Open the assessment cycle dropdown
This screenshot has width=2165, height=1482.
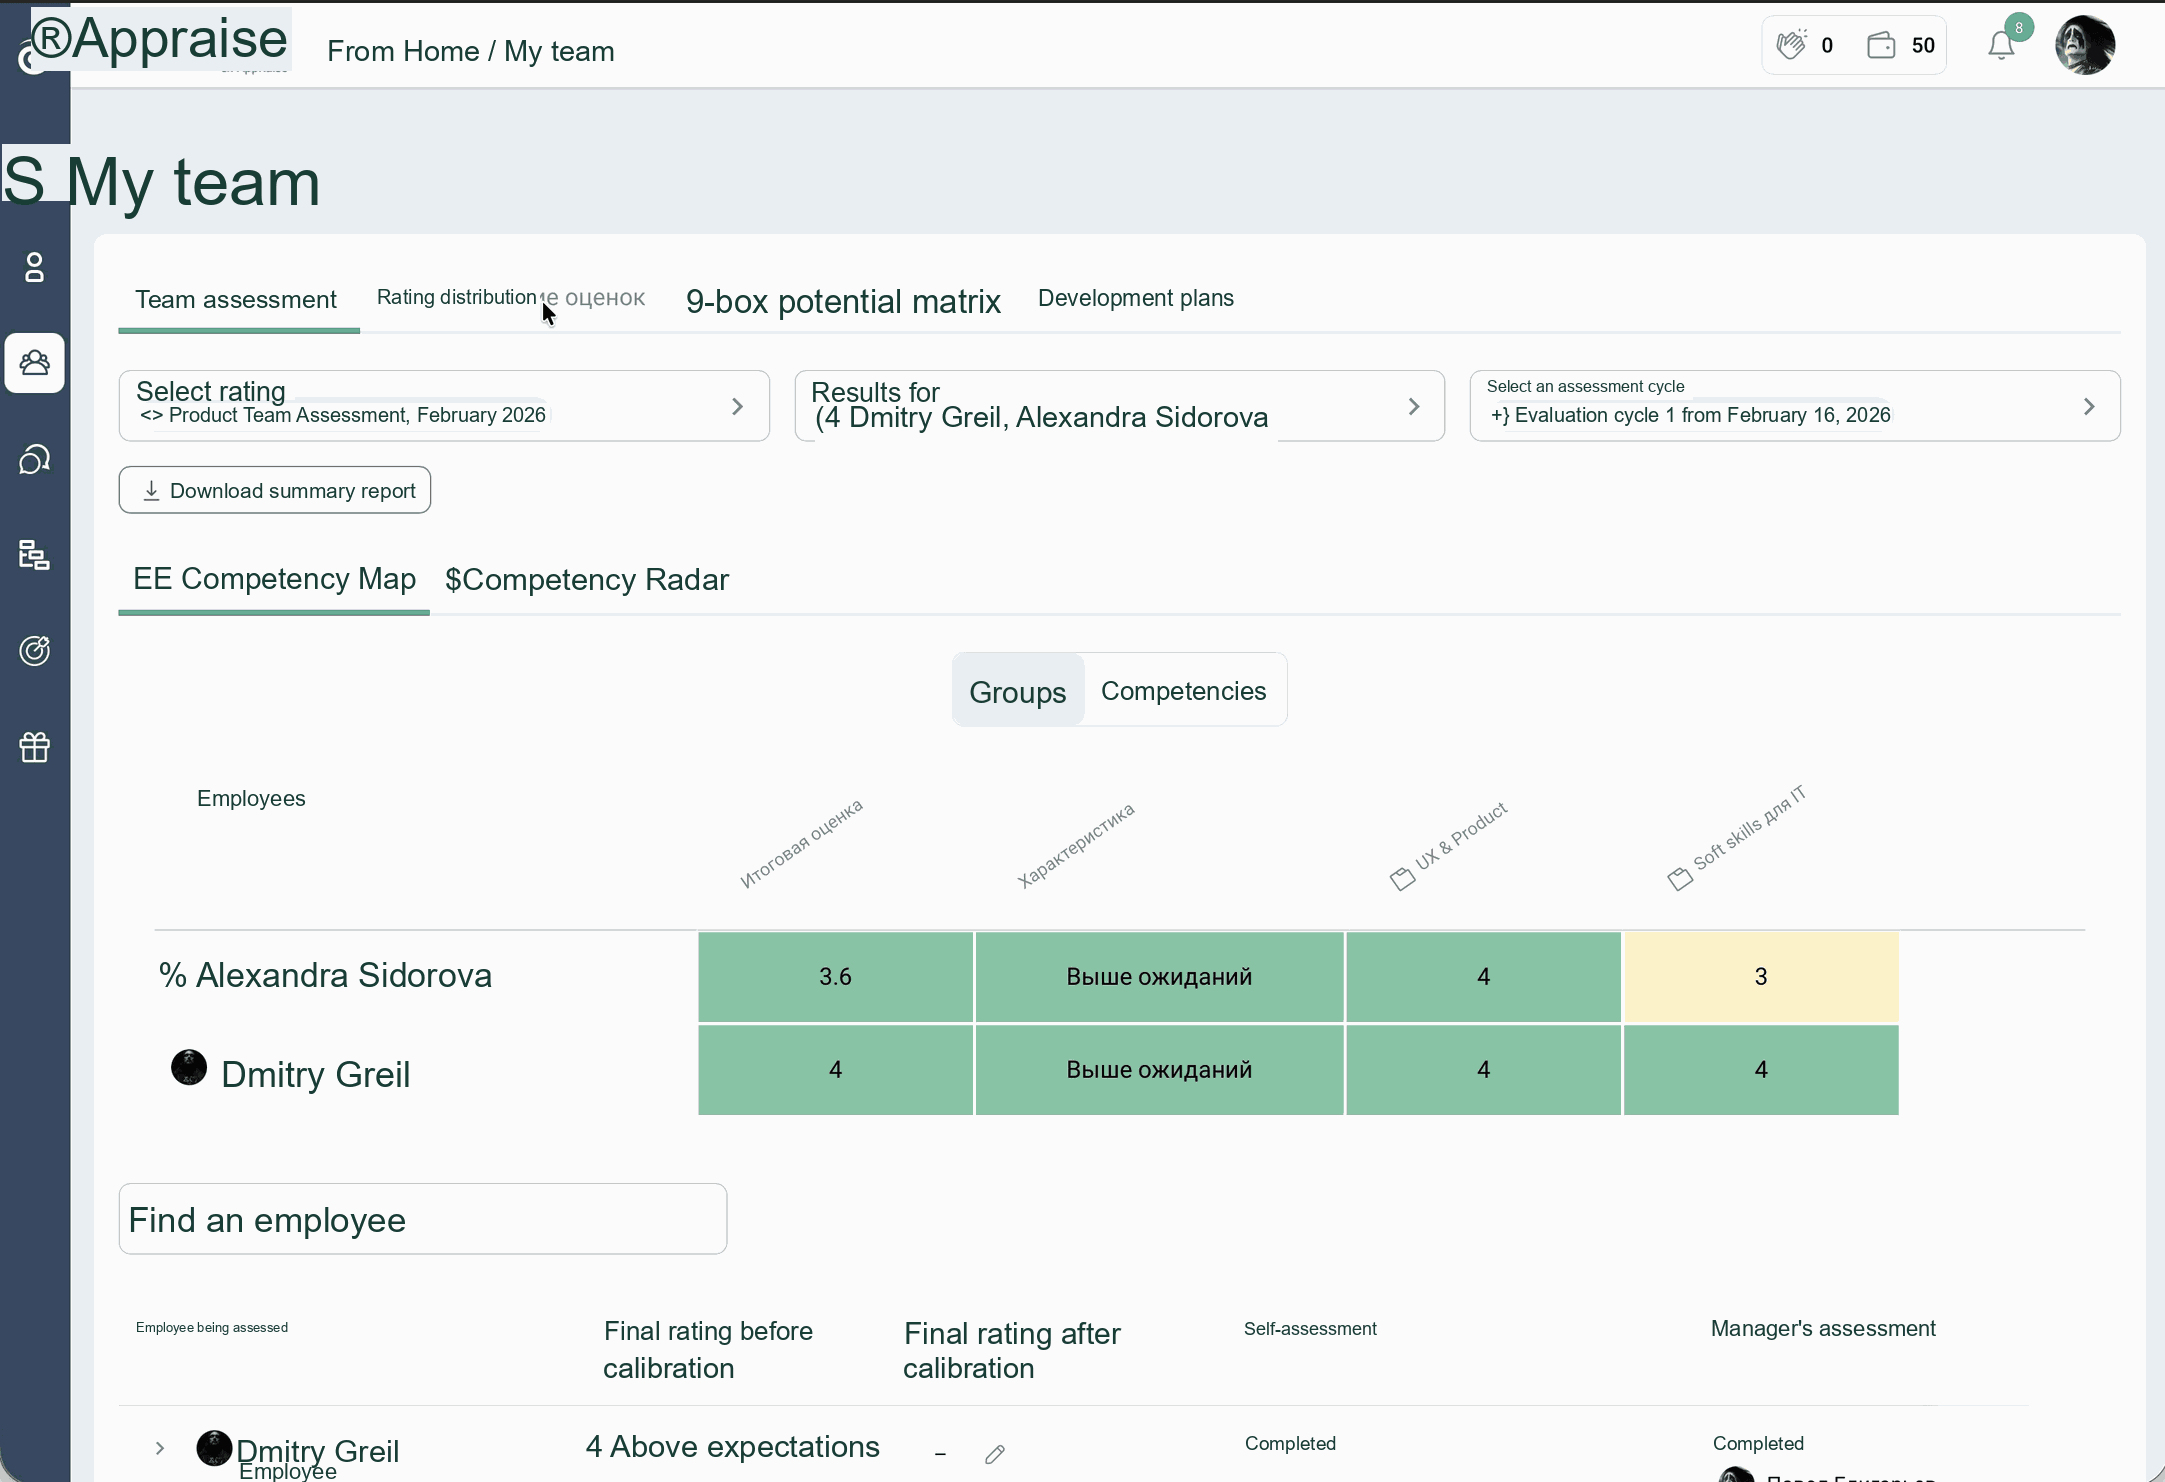click(1795, 406)
